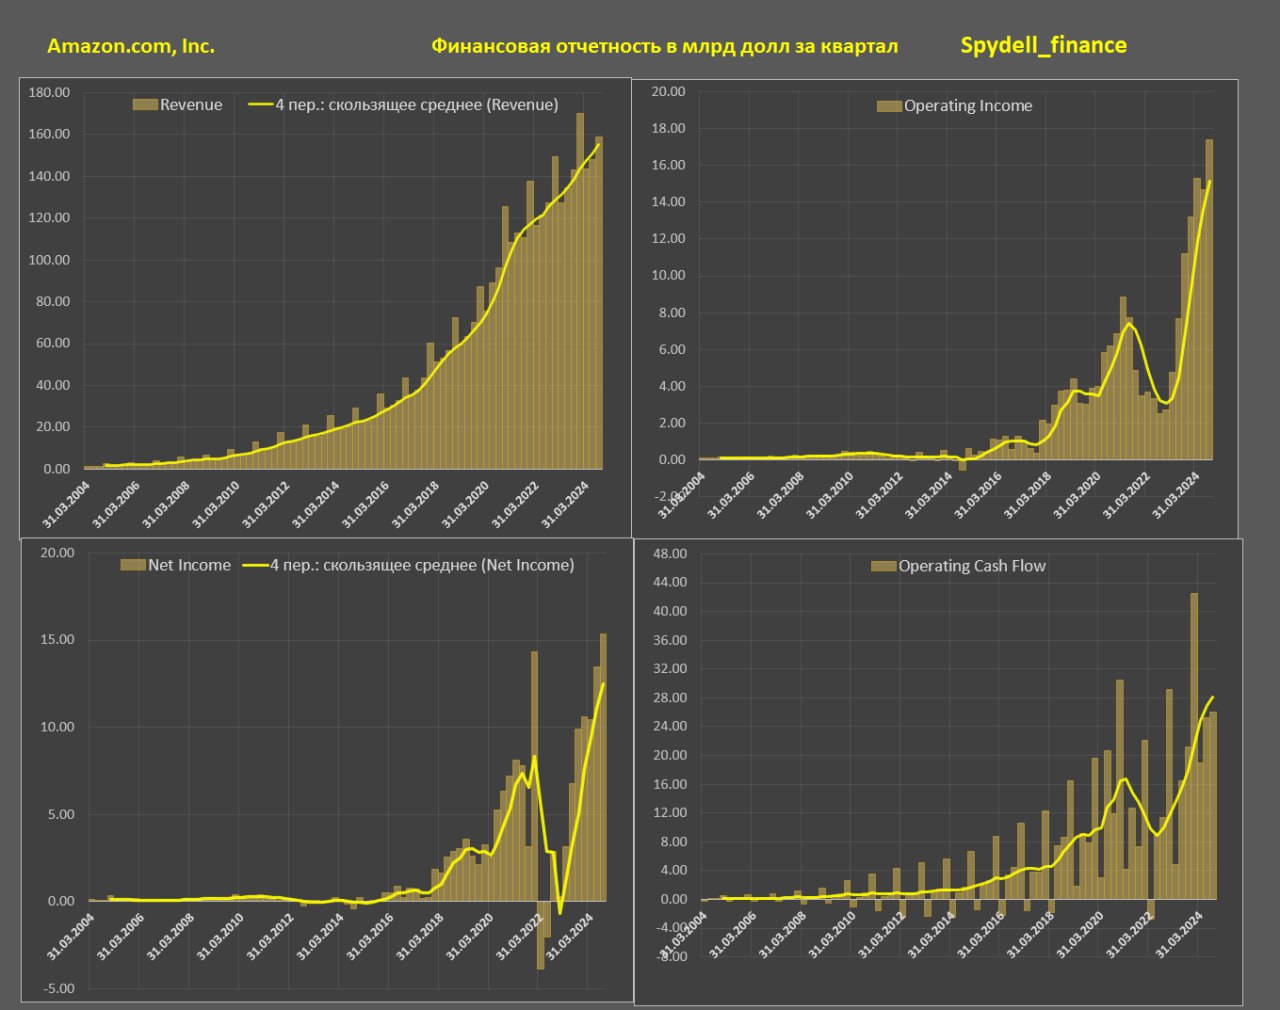The image size is (1280, 1010).
Task: Click the tallest Operating Cash Flow bar
Action: pos(1194,746)
